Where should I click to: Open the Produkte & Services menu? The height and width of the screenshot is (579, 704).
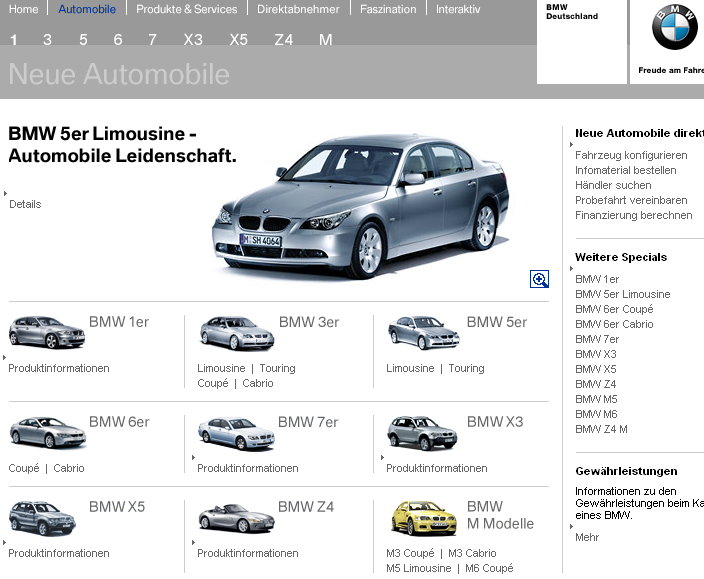(187, 9)
